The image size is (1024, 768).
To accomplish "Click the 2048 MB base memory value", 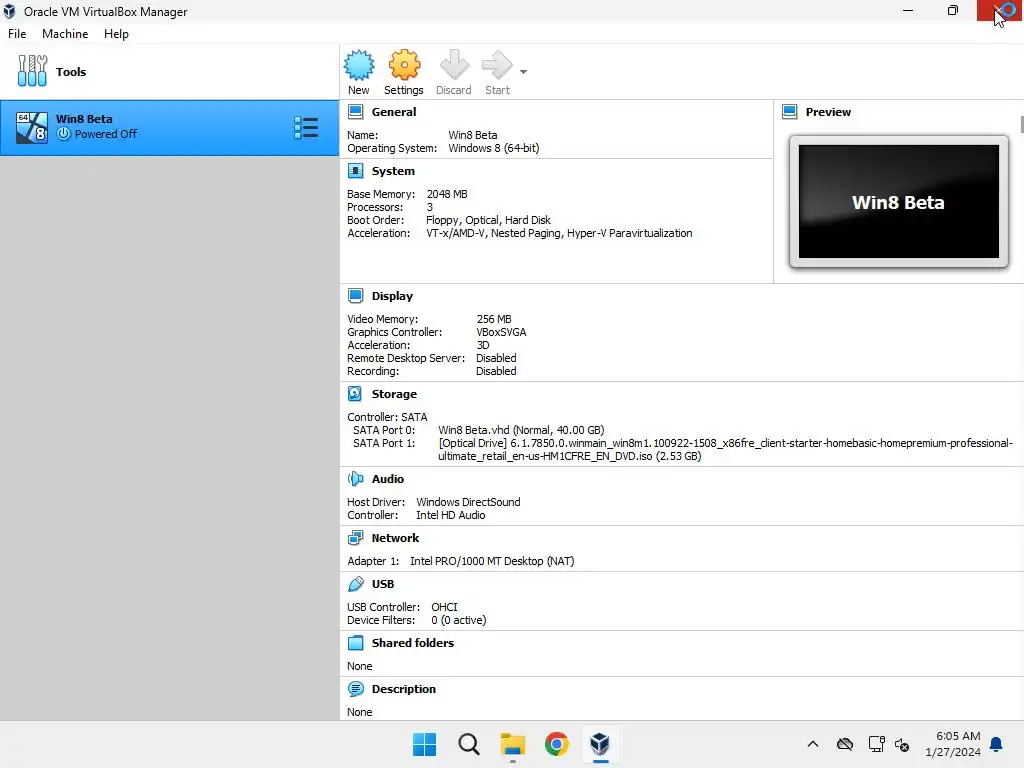I will 447,194.
